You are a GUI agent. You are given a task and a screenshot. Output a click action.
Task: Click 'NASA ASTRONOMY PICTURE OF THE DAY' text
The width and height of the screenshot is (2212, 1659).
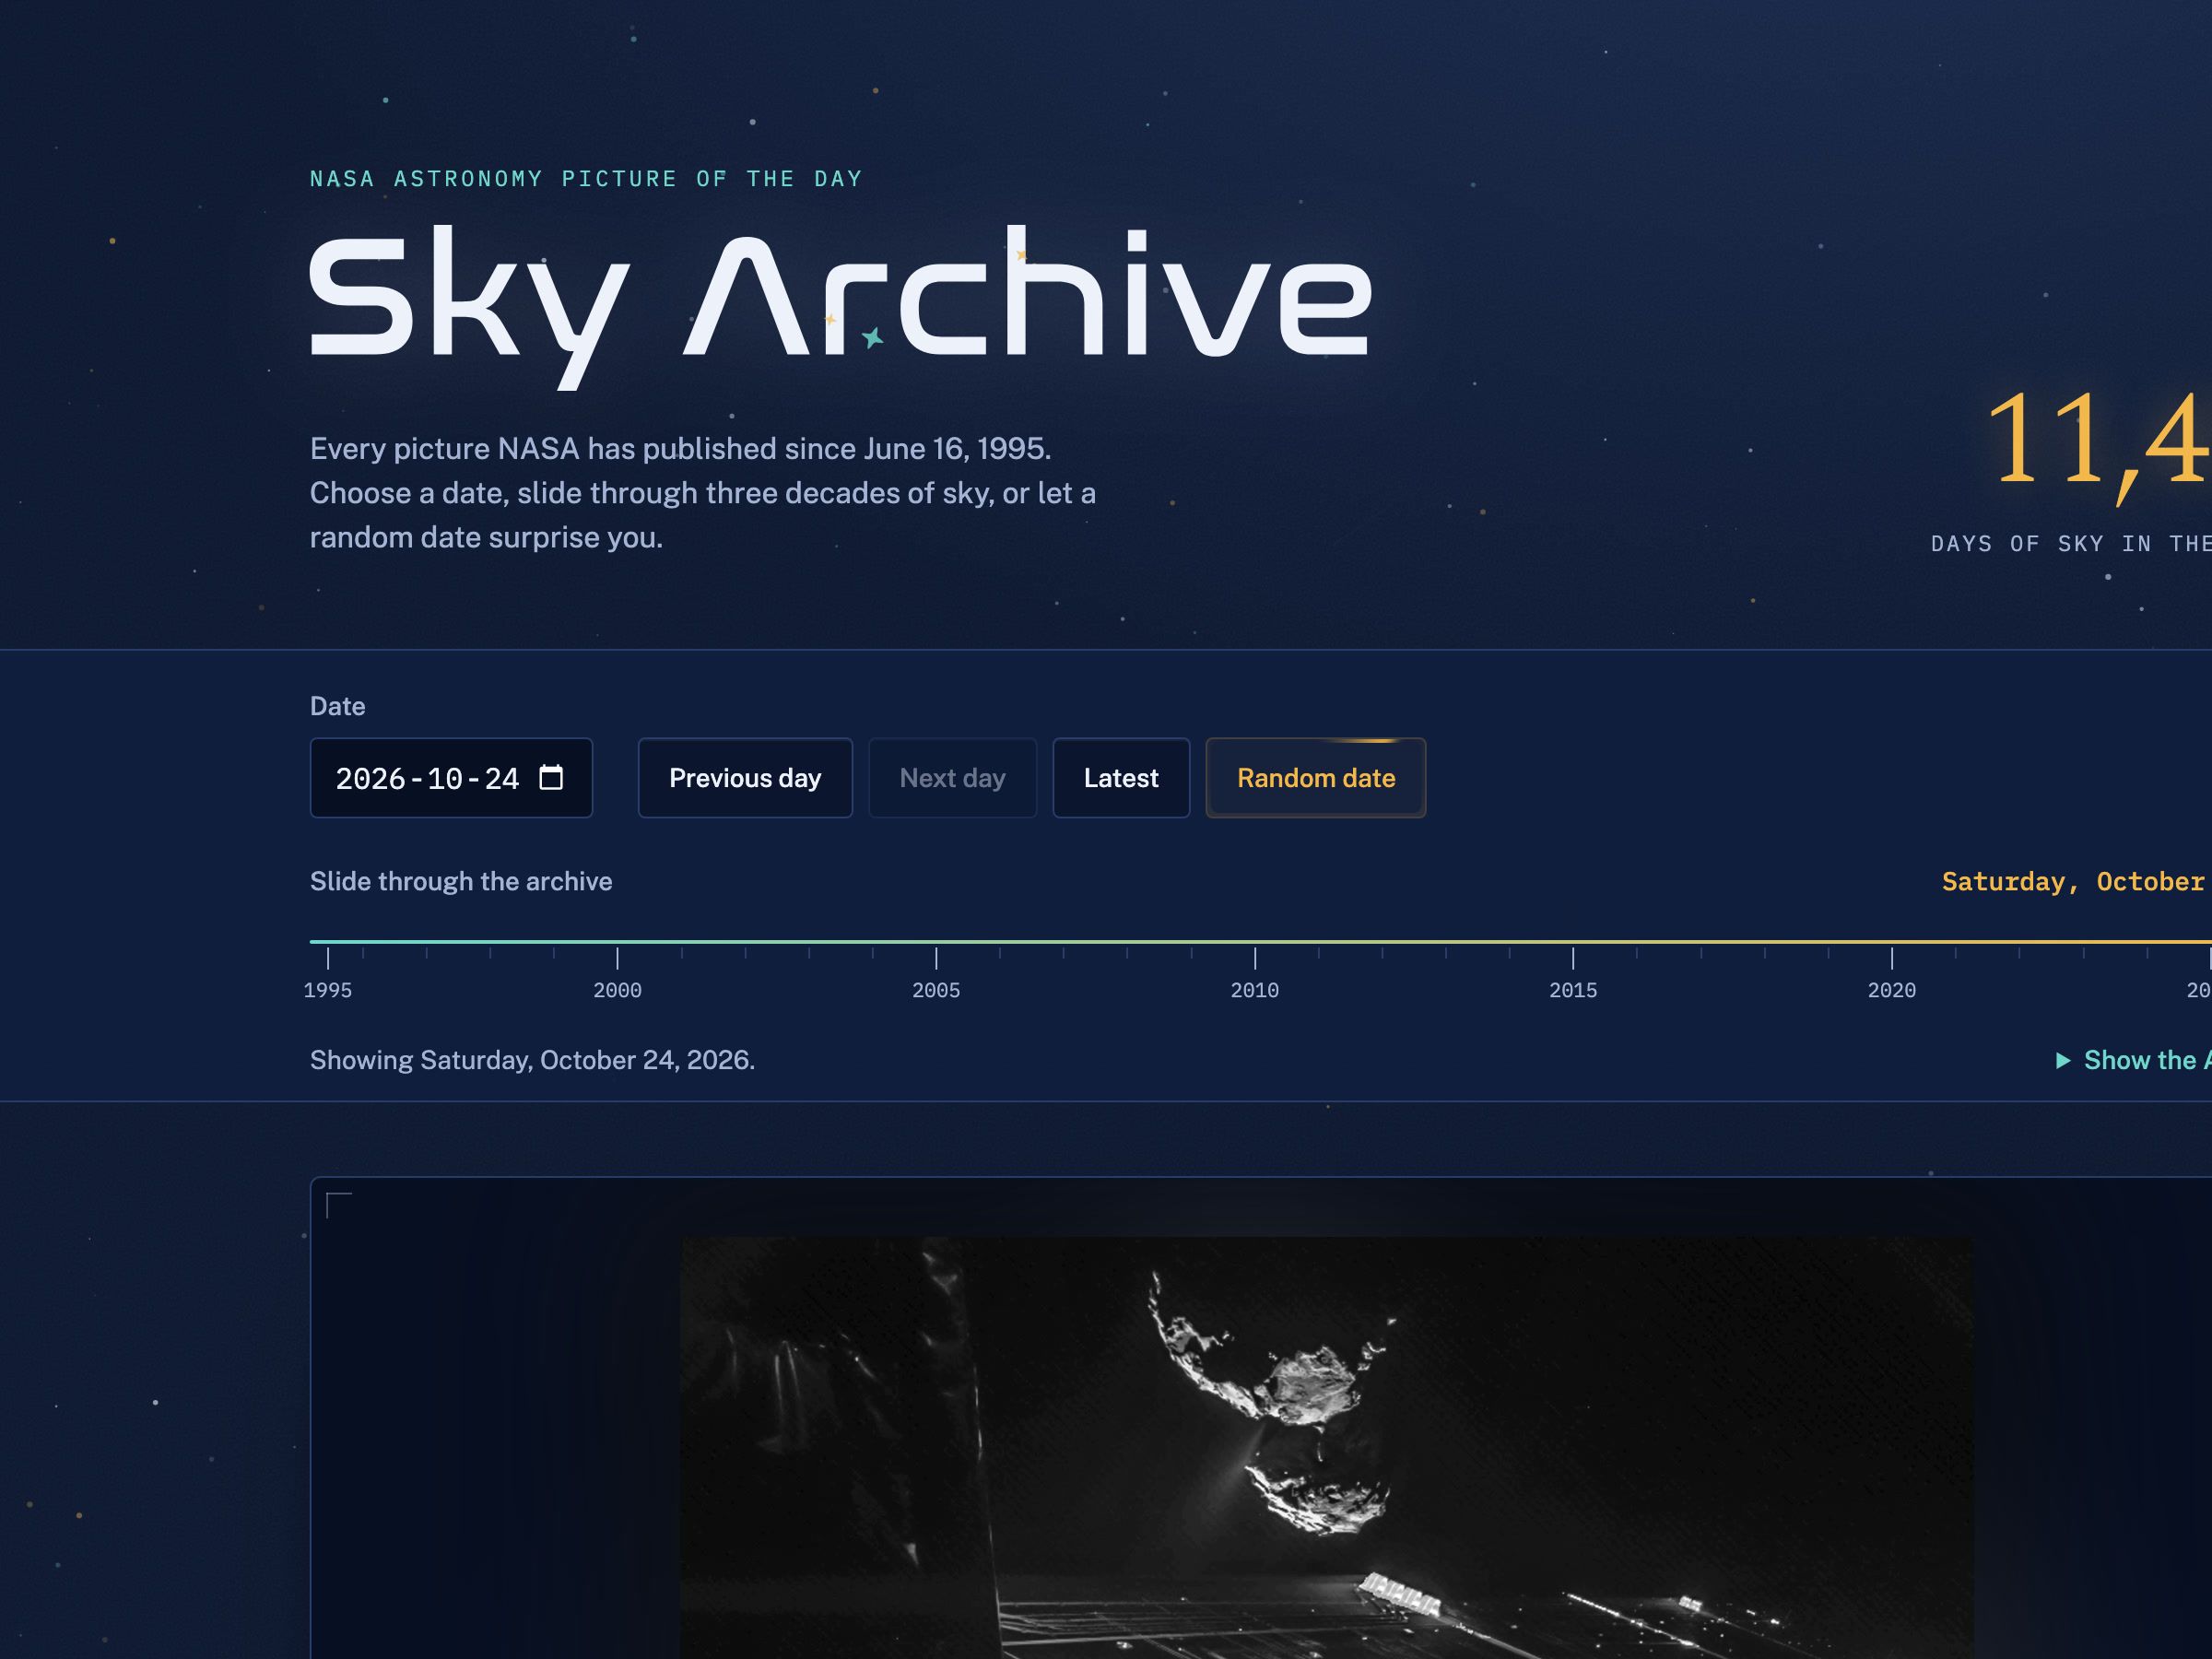[x=586, y=179]
